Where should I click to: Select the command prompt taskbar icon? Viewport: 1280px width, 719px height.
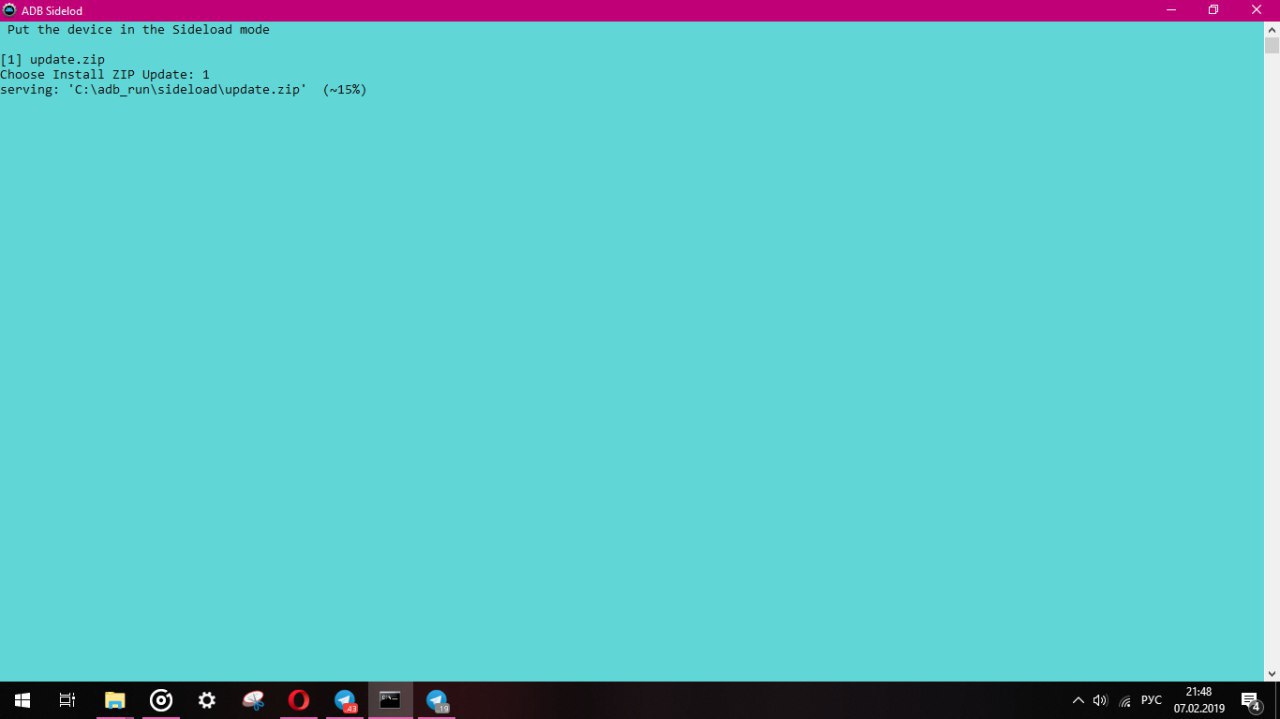(x=390, y=700)
